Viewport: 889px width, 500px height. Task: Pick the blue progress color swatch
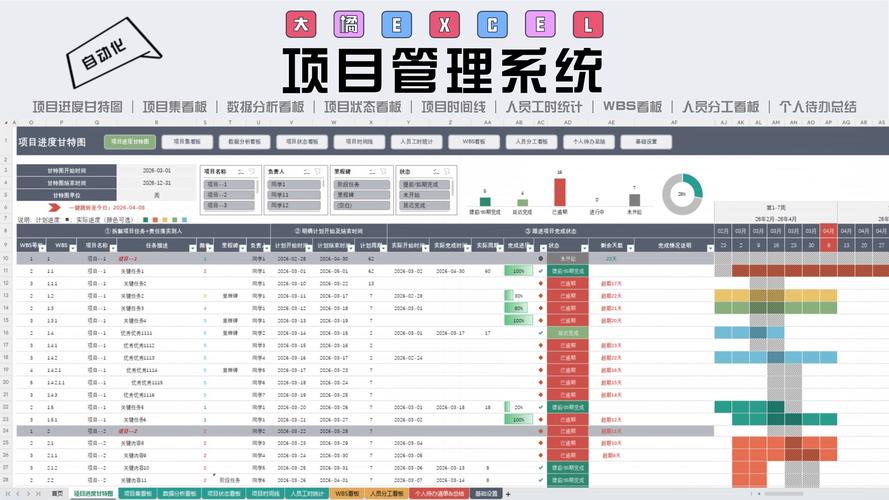[184, 220]
